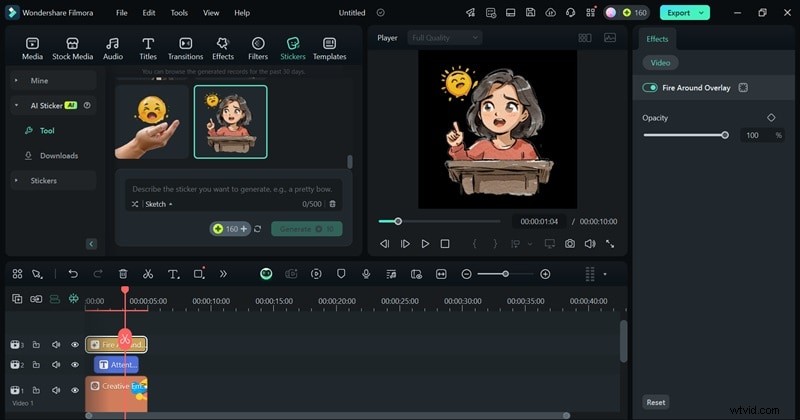Open the support headset icon
The width and height of the screenshot is (800, 420).
pos(570,13)
